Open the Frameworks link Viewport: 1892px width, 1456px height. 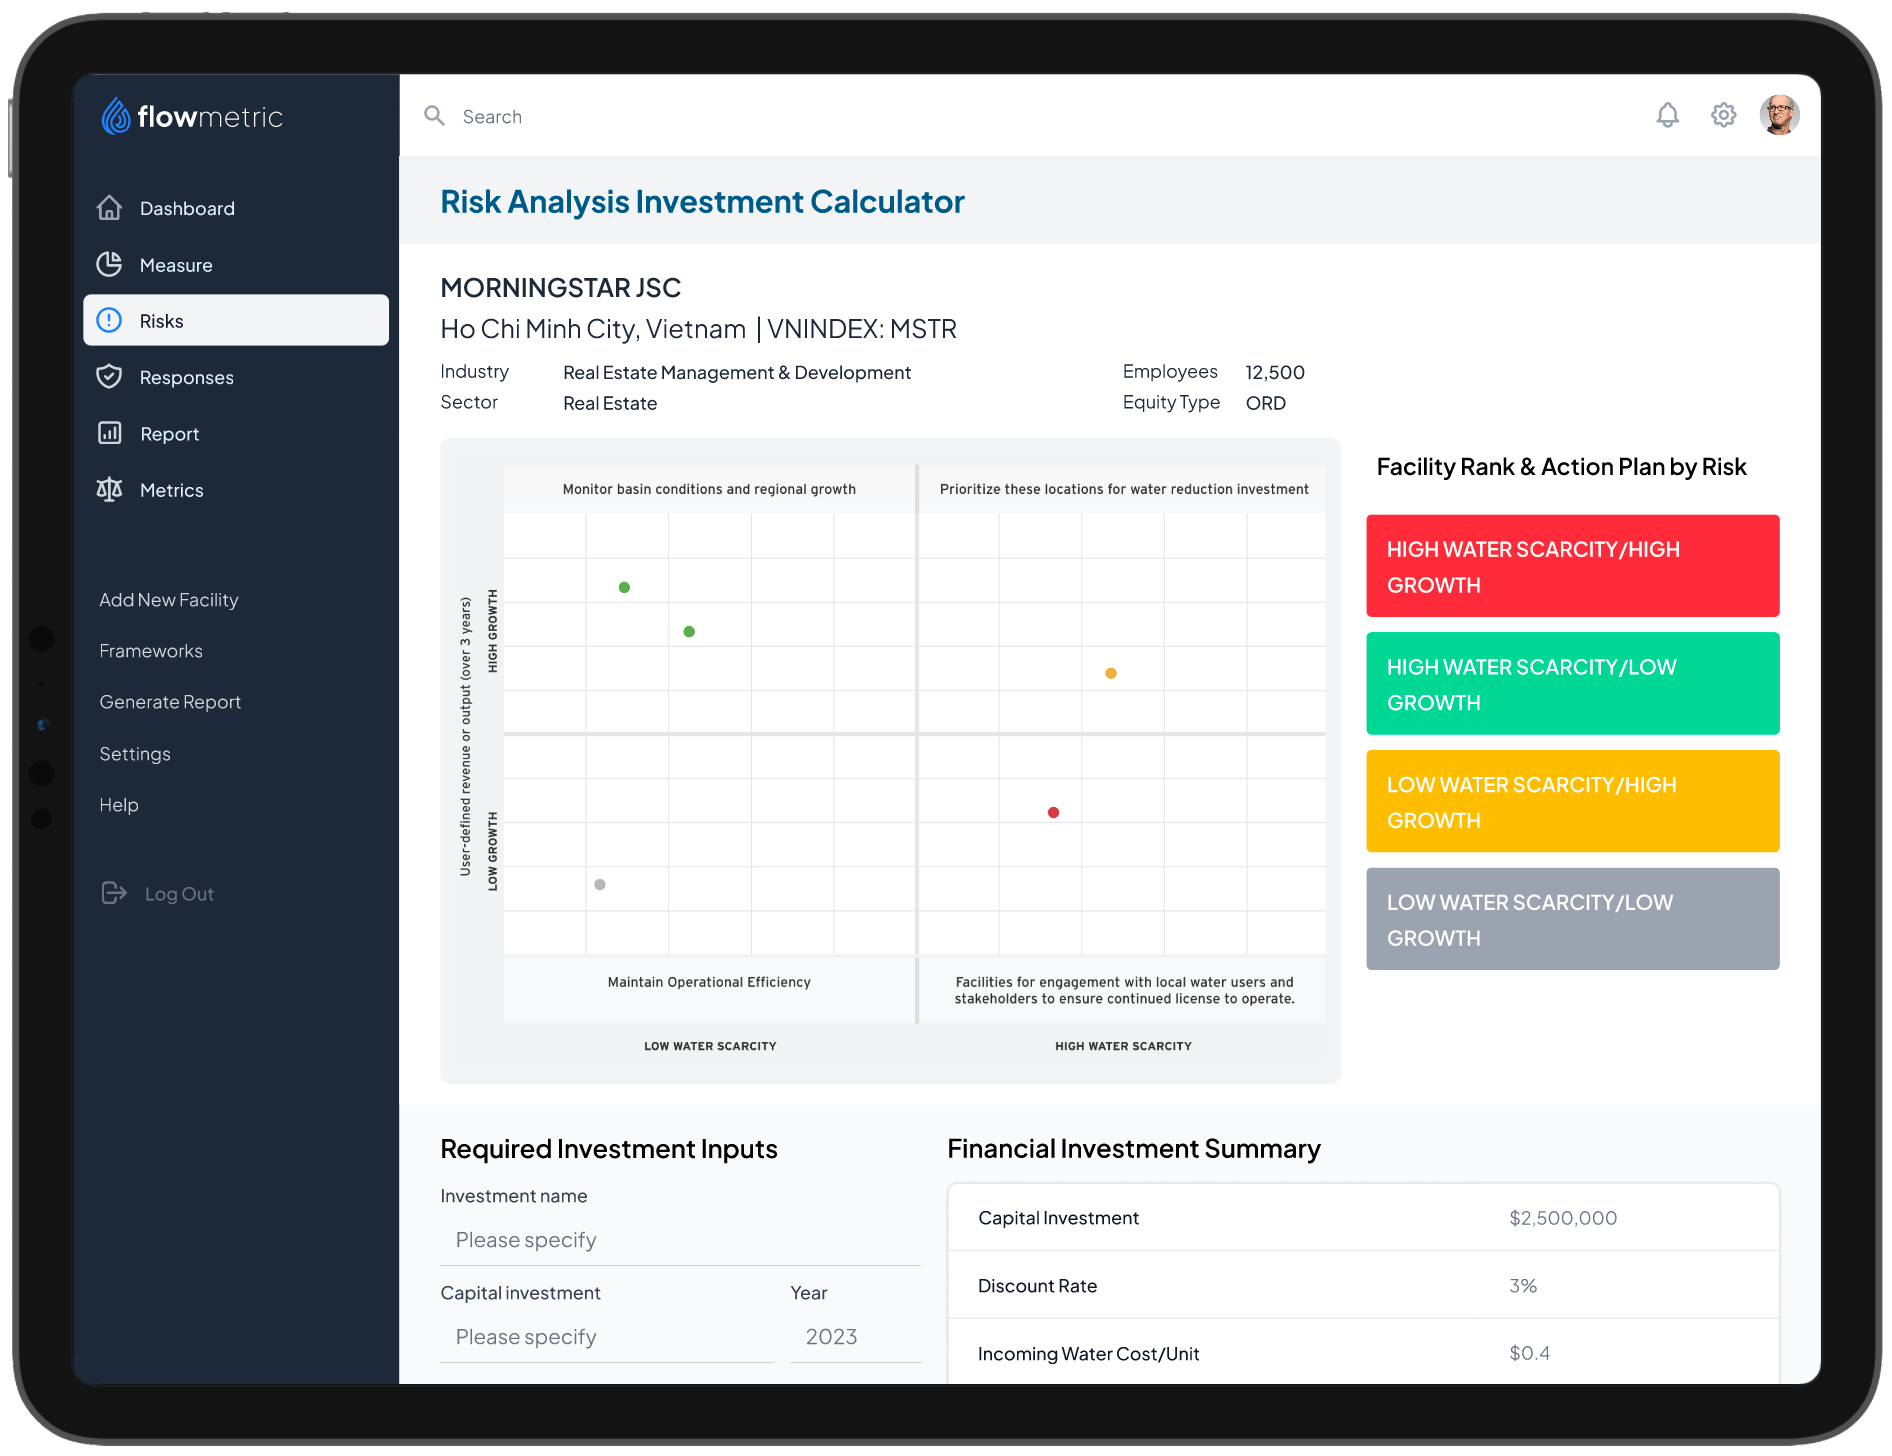pos(151,651)
